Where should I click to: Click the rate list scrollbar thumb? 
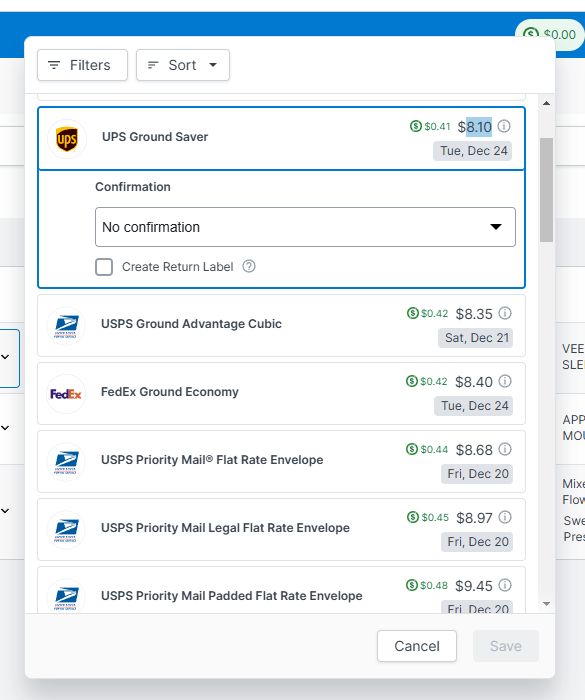pyautogui.click(x=546, y=190)
